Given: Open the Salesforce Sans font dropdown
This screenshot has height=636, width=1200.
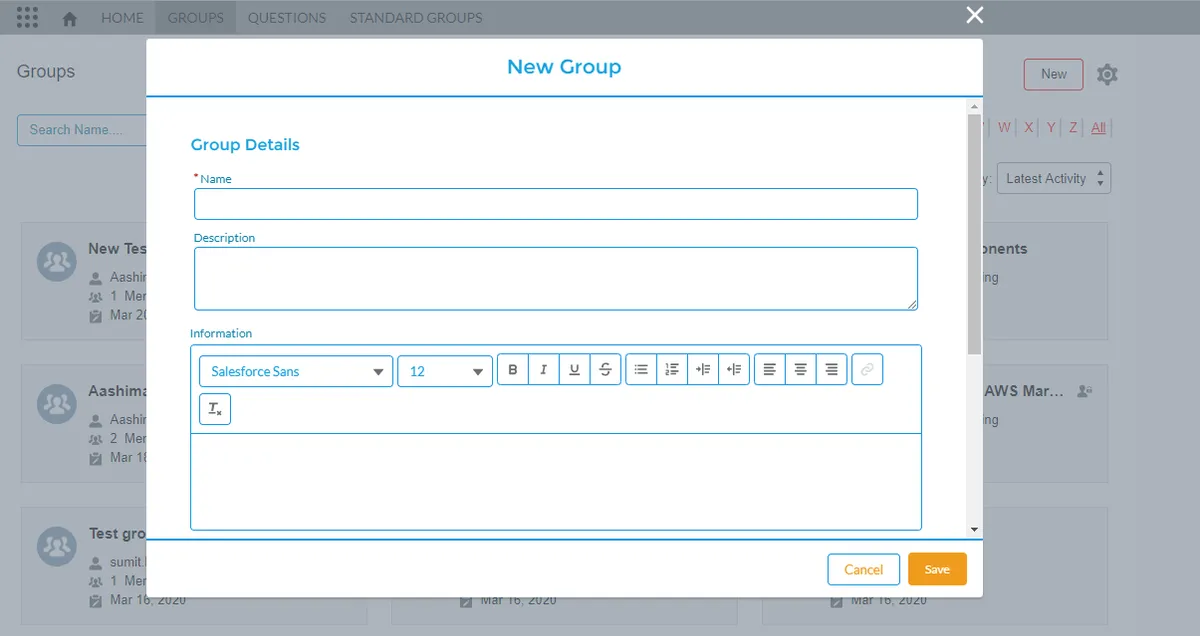Looking at the screenshot, I should [296, 371].
